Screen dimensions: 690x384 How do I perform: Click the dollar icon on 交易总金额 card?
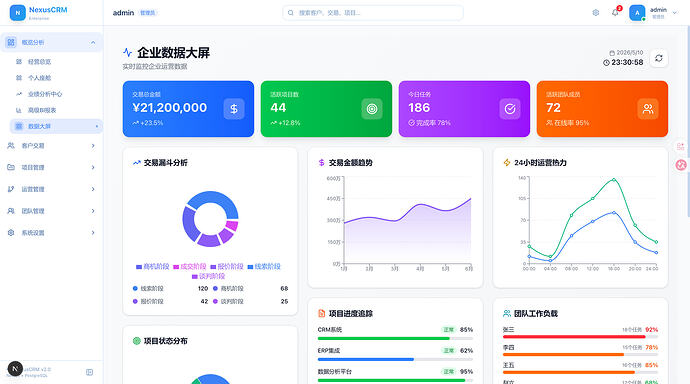234,109
